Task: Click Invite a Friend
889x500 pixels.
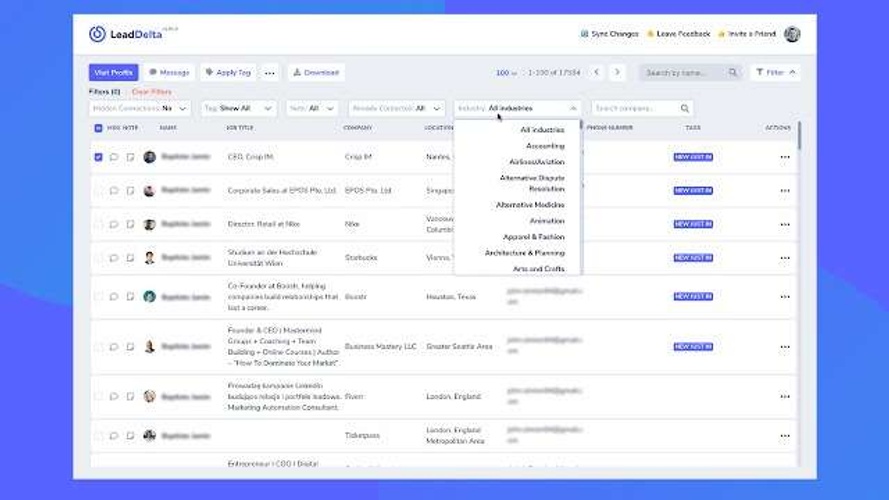Action: [747, 34]
